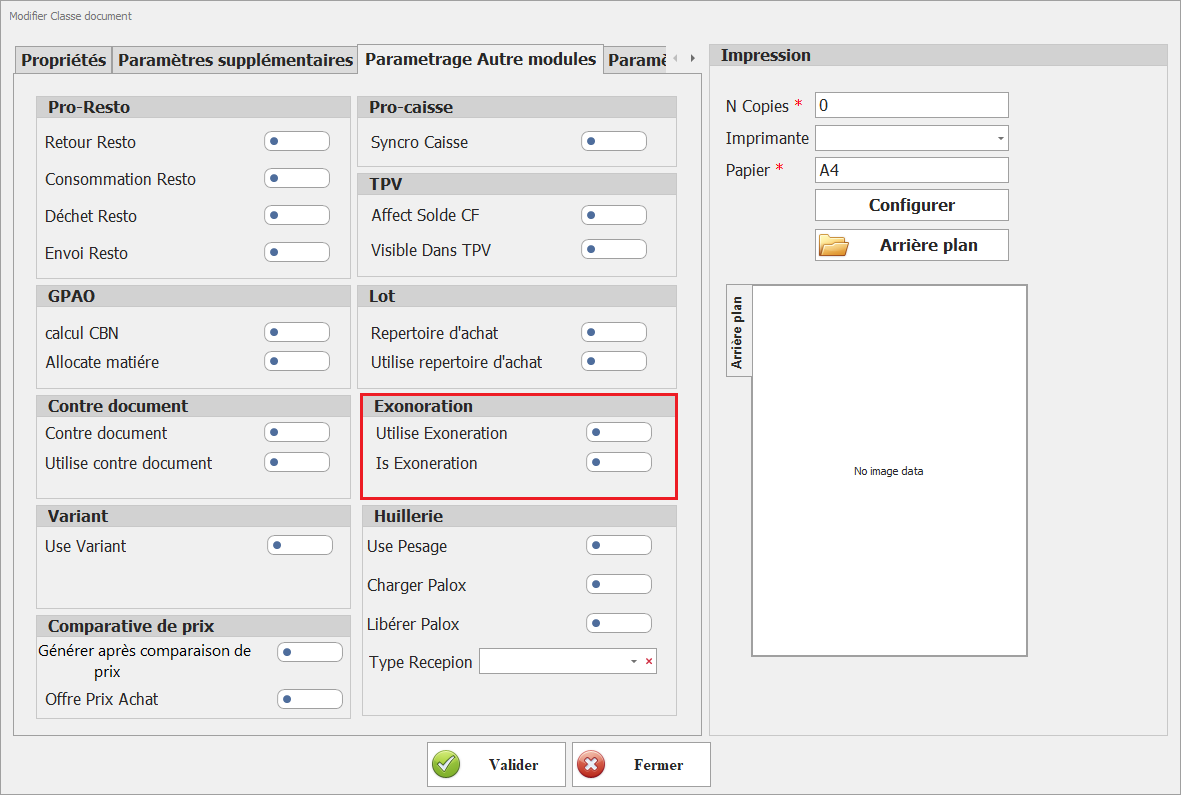
Task: Expand the Type Recepion combo box
Action: click(x=633, y=662)
